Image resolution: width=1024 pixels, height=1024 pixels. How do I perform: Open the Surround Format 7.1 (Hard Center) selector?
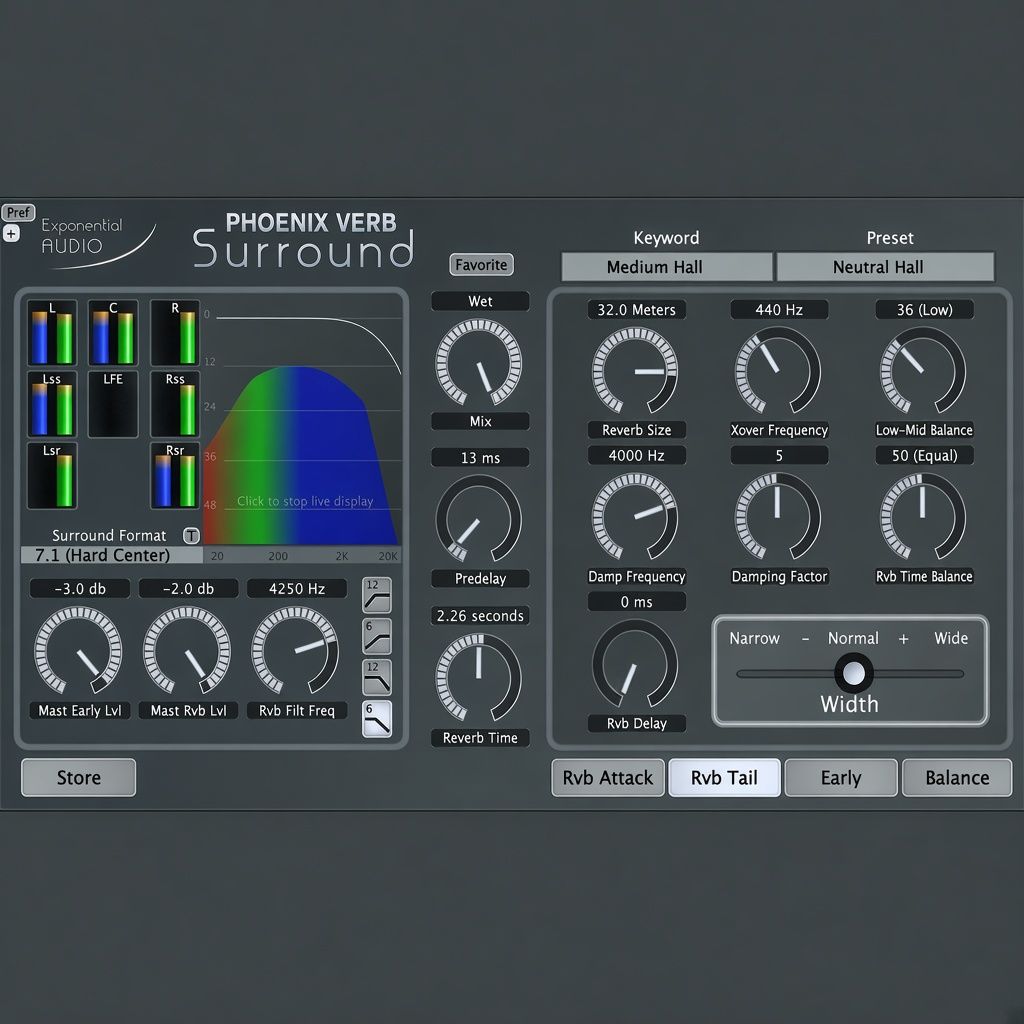coord(112,555)
